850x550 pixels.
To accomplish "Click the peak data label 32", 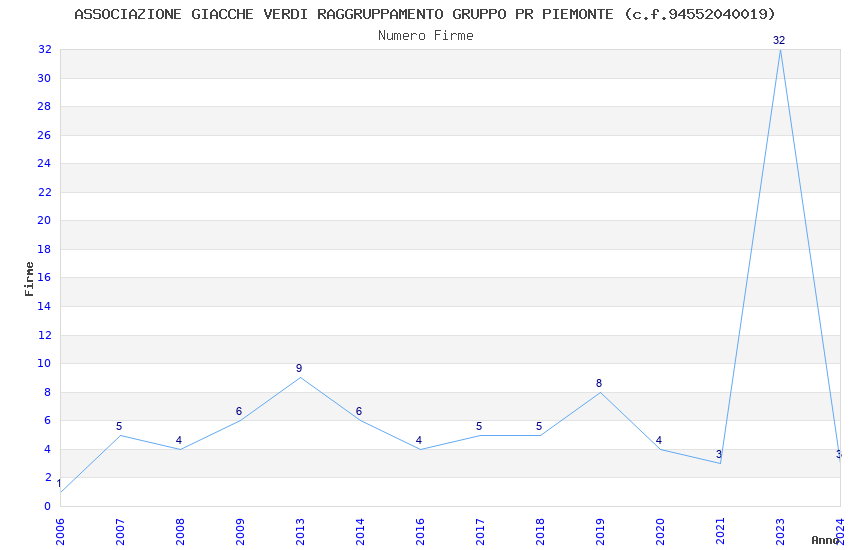I will pyautogui.click(x=779, y=40).
